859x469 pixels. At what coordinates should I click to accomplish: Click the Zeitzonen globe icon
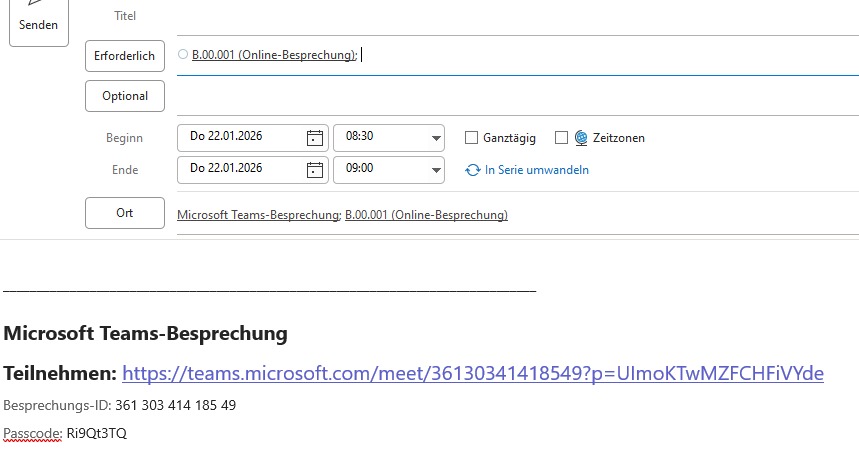[x=581, y=138]
